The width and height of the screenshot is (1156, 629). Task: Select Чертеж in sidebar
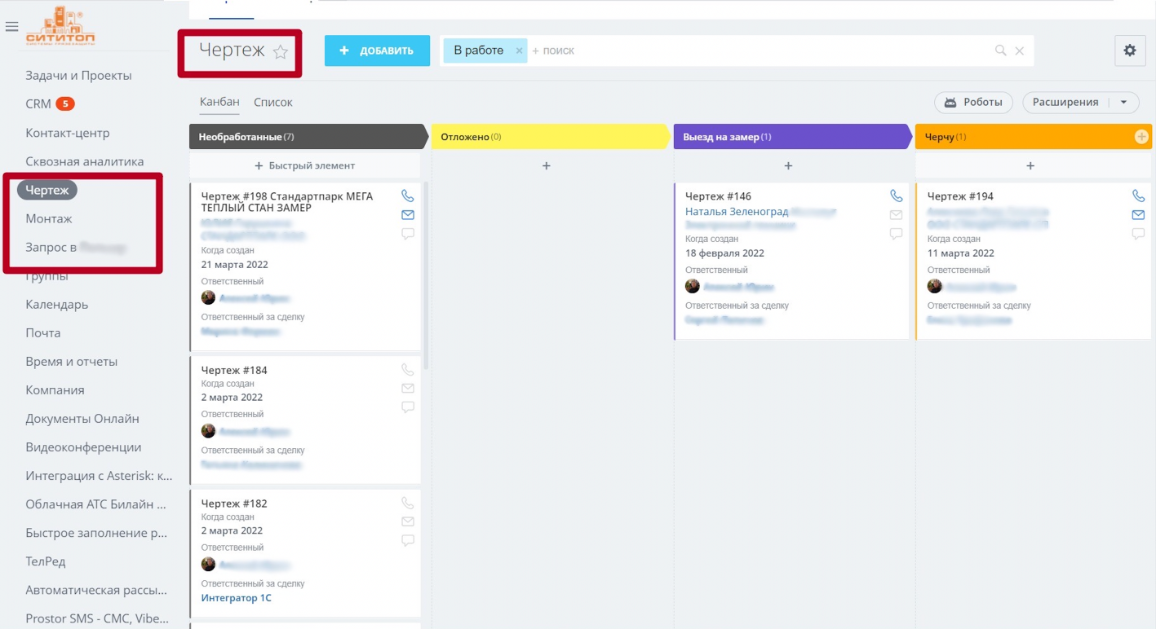[x=47, y=190]
